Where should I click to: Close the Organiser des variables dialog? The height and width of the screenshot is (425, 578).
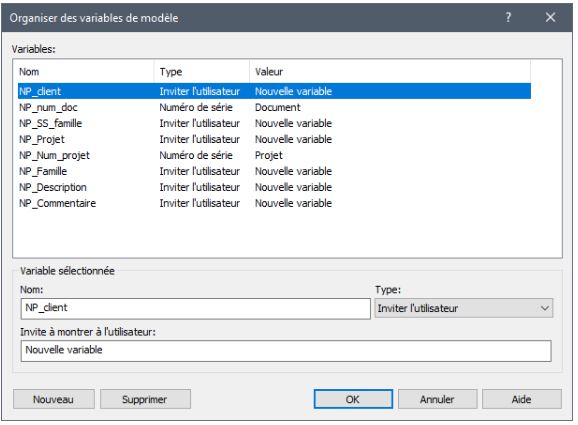pyautogui.click(x=550, y=17)
